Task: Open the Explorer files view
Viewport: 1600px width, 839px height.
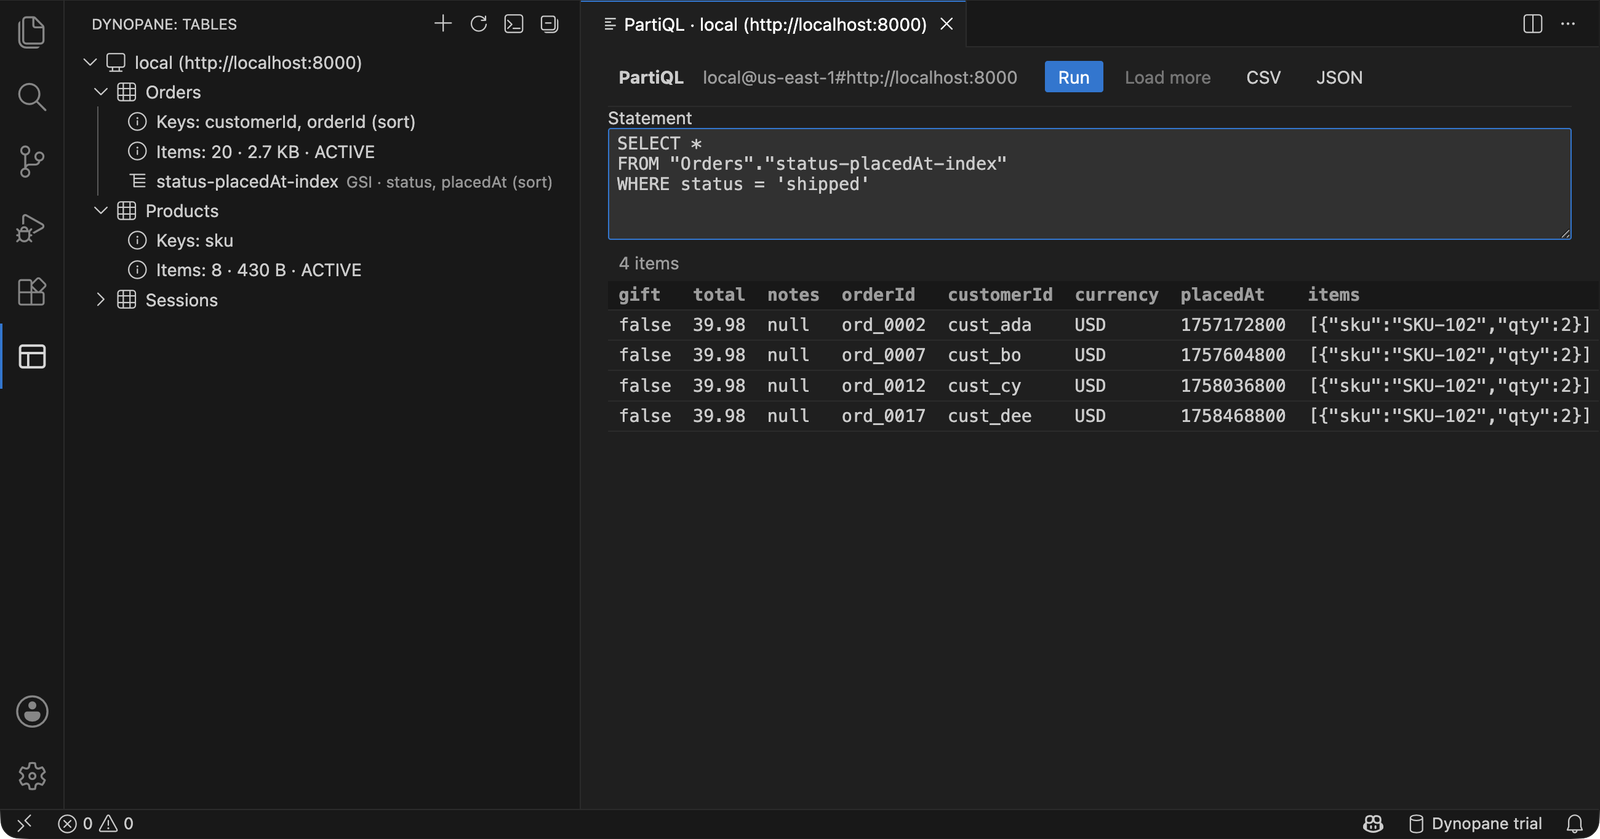Action: (x=32, y=32)
